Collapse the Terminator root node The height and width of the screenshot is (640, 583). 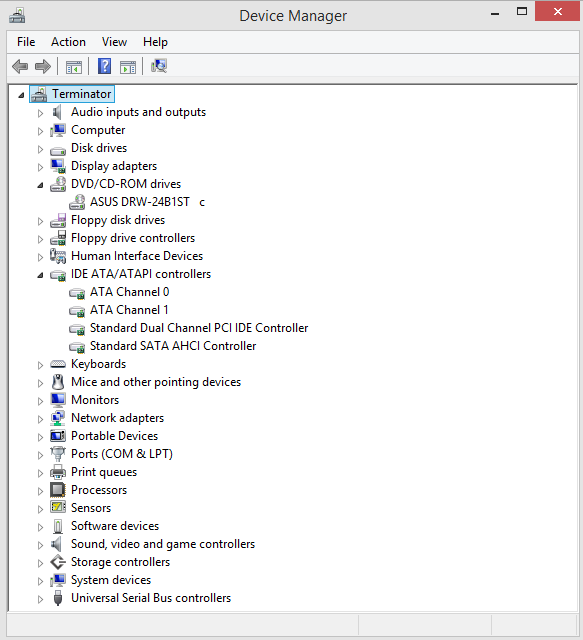click(x=21, y=96)
